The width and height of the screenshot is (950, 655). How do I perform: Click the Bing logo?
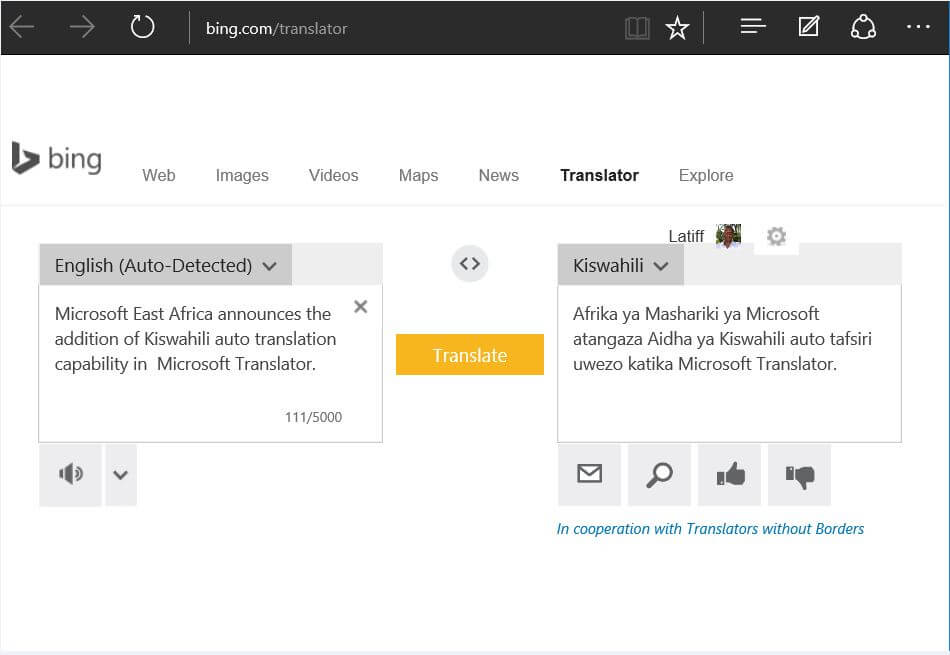(x=57, y=158)
